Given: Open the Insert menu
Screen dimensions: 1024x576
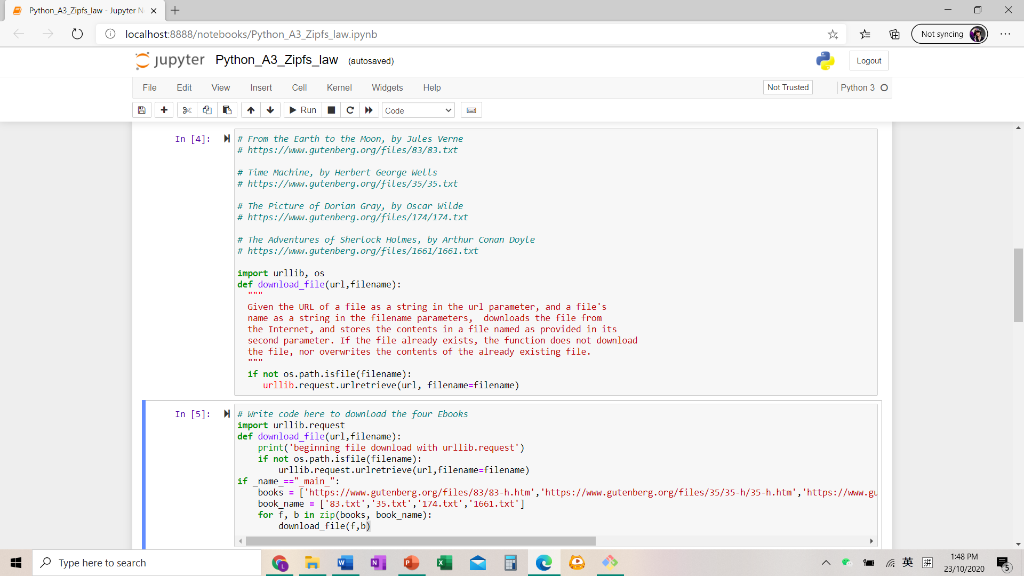Looking at the screenshot, I should pos(261,88).
